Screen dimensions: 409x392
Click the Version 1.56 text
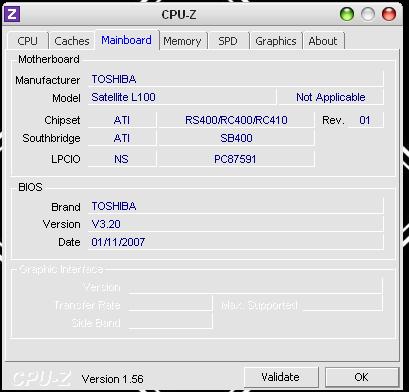pos(113,379)
